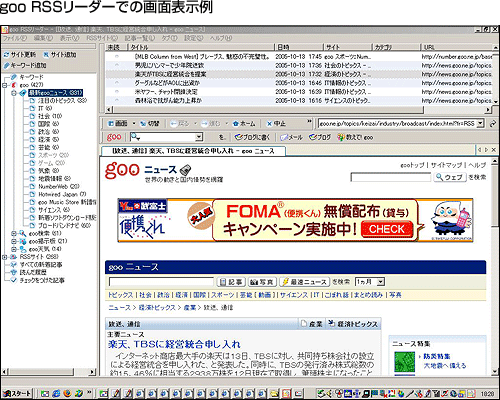
Task: Select the IT feed in the tree
Action: (x=45, y=108)
